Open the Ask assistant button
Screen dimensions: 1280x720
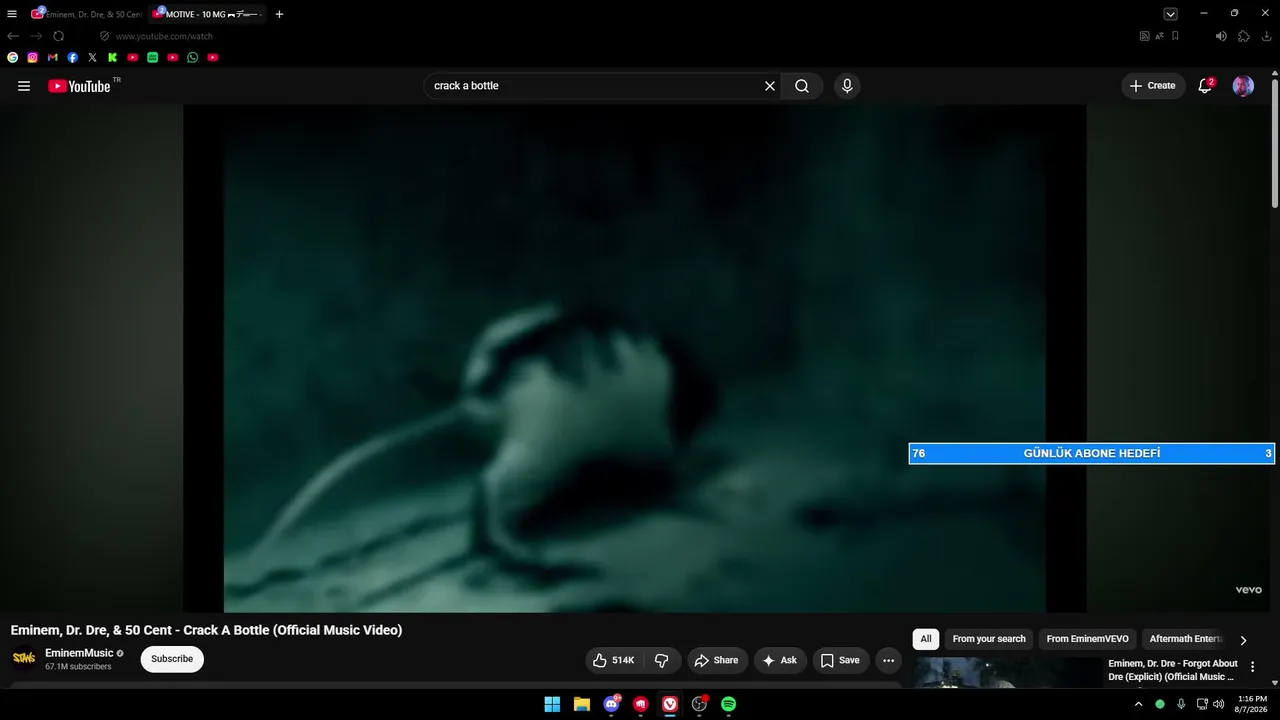pos(780,660)
